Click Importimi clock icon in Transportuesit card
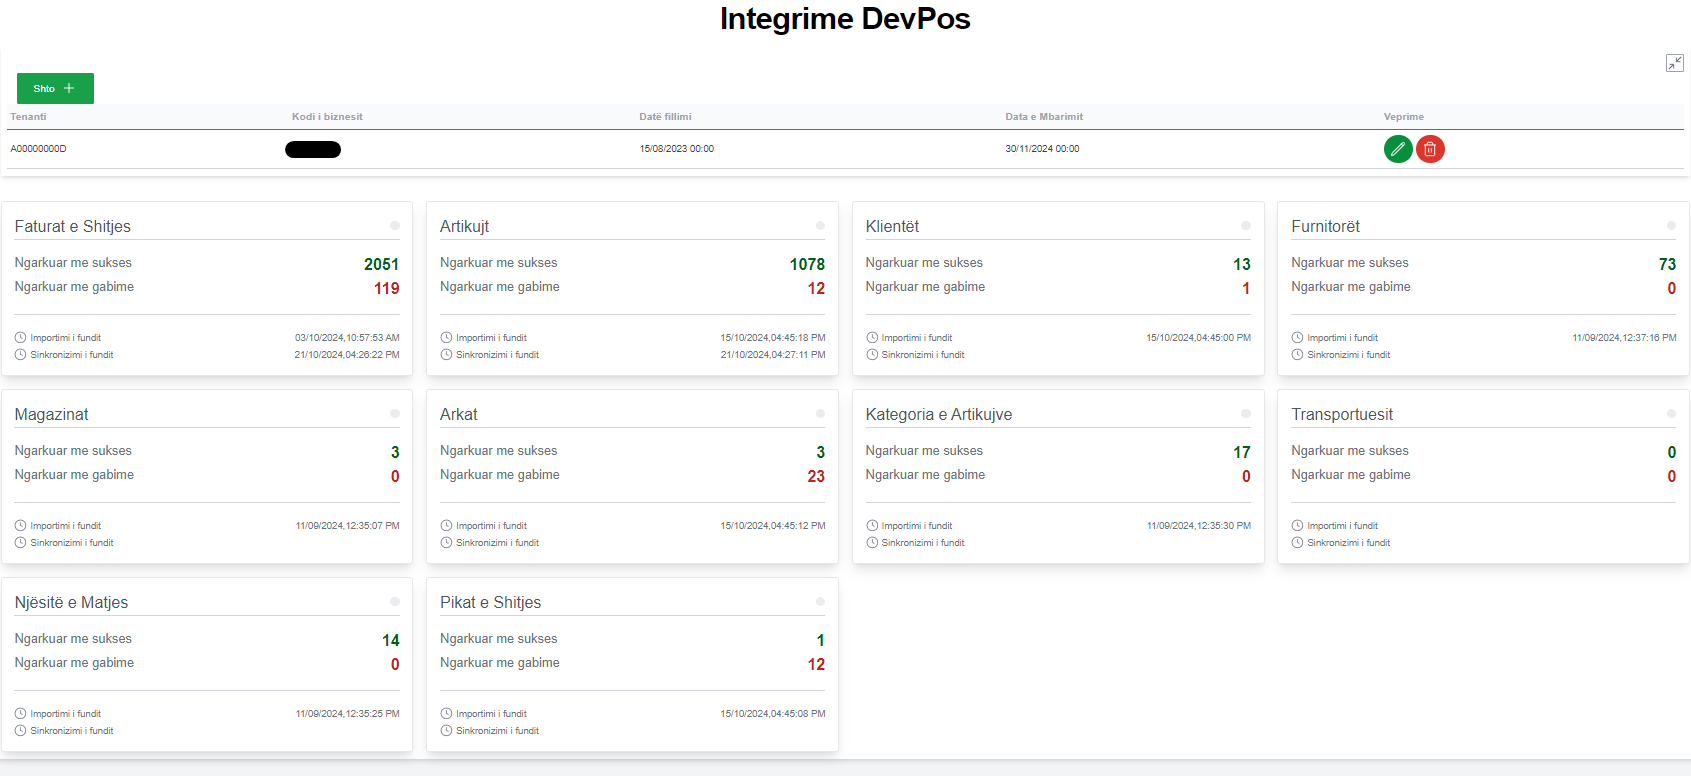The image size is (1691, 776). (x=1297, y=526)
